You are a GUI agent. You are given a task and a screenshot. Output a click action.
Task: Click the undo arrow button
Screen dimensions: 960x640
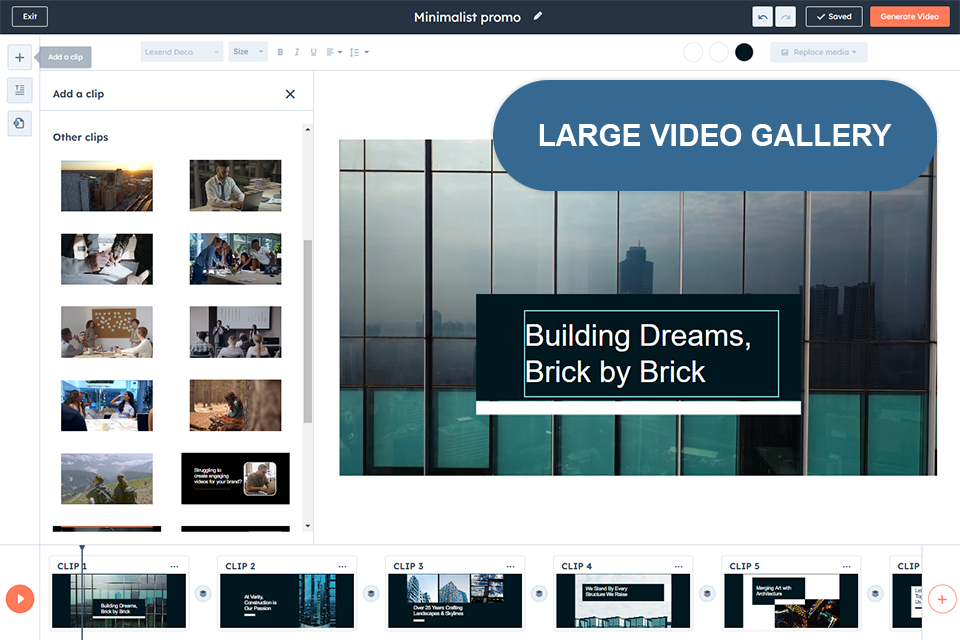click(x=762, y=17)
